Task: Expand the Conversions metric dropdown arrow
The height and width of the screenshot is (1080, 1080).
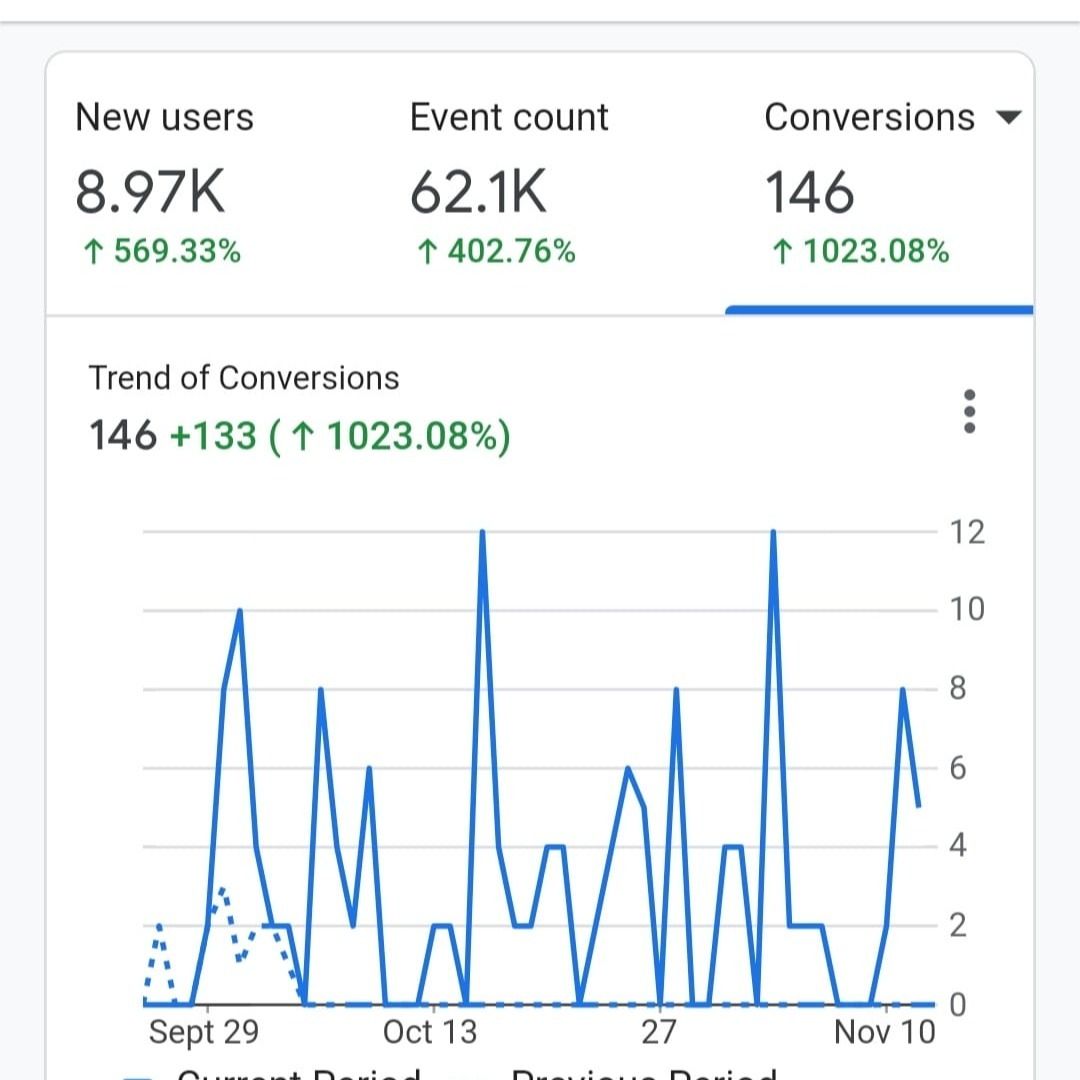Action: [1008, 118]
